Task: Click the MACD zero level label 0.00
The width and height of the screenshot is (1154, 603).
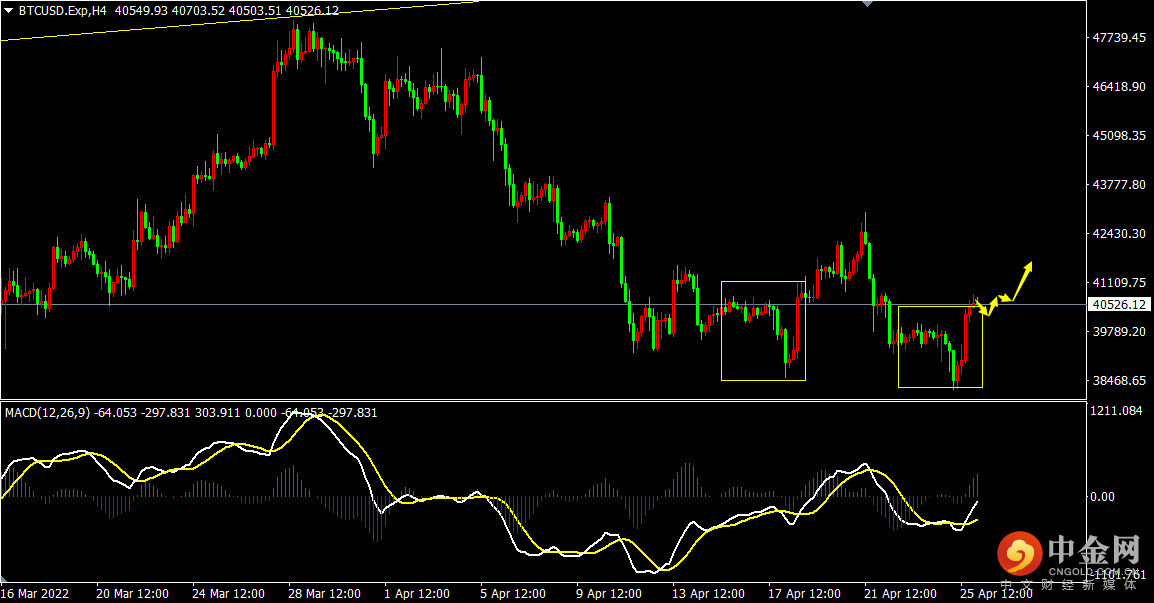Action: click(x=1102, y=497)
